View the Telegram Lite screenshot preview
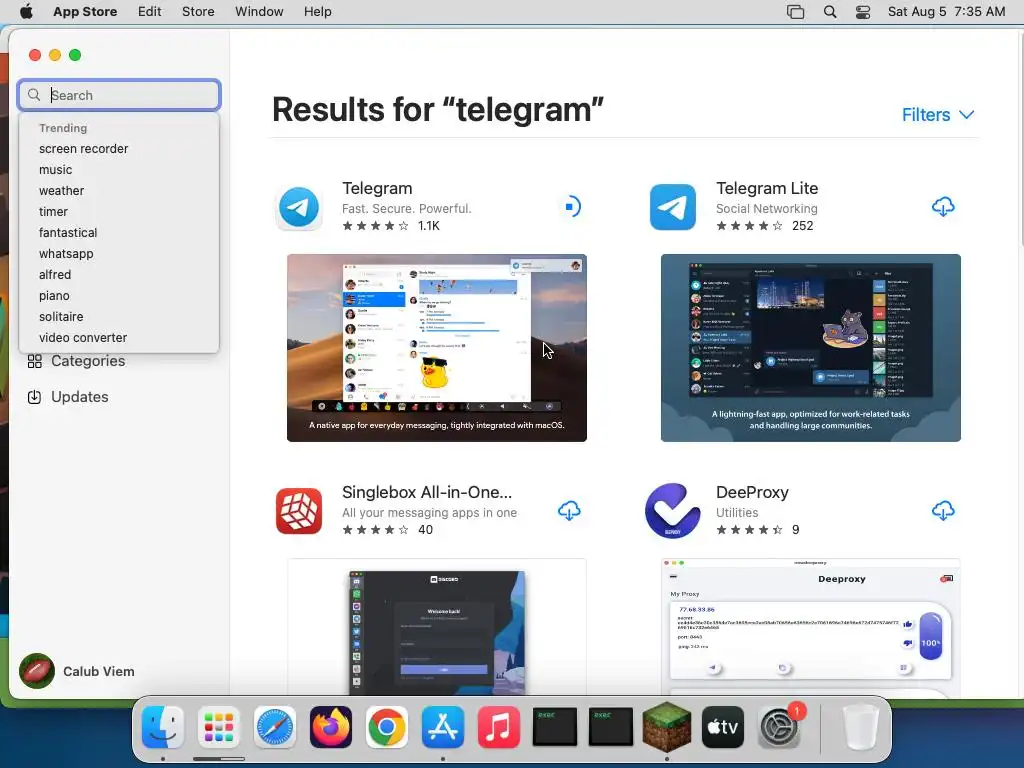Viewport: 1024px width, 768px height. point(810,348)
